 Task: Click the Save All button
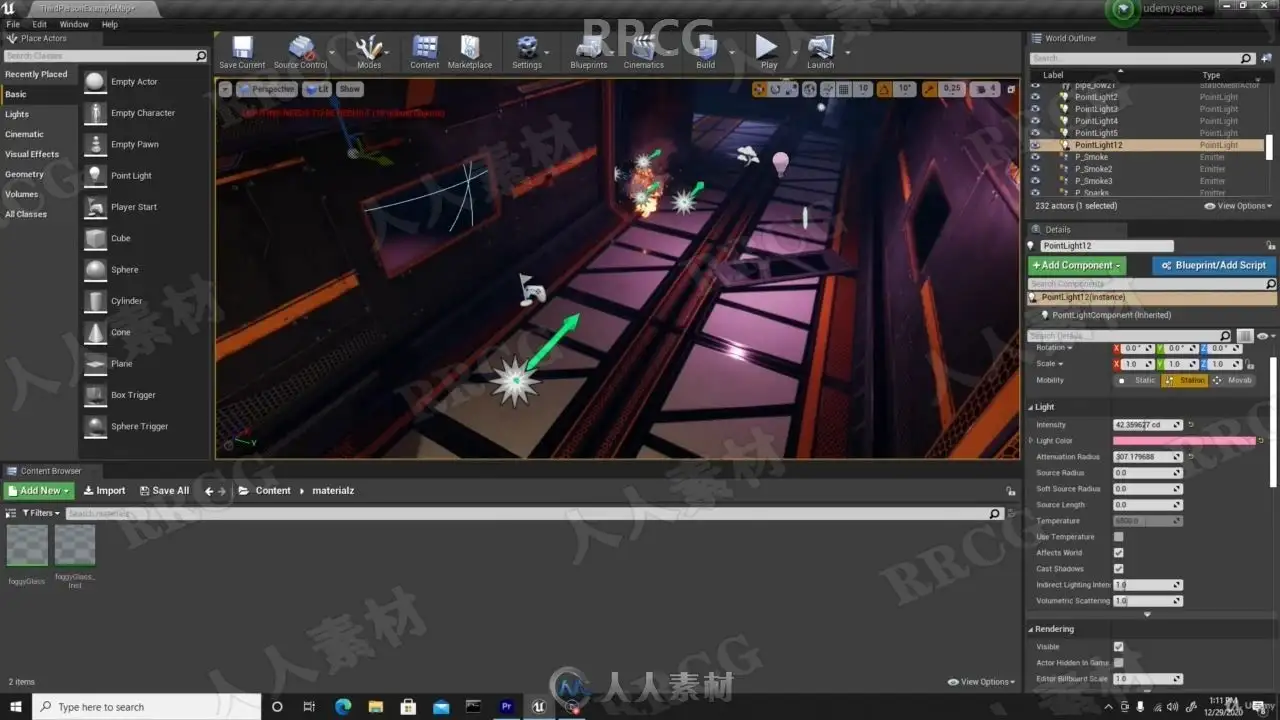163,491
